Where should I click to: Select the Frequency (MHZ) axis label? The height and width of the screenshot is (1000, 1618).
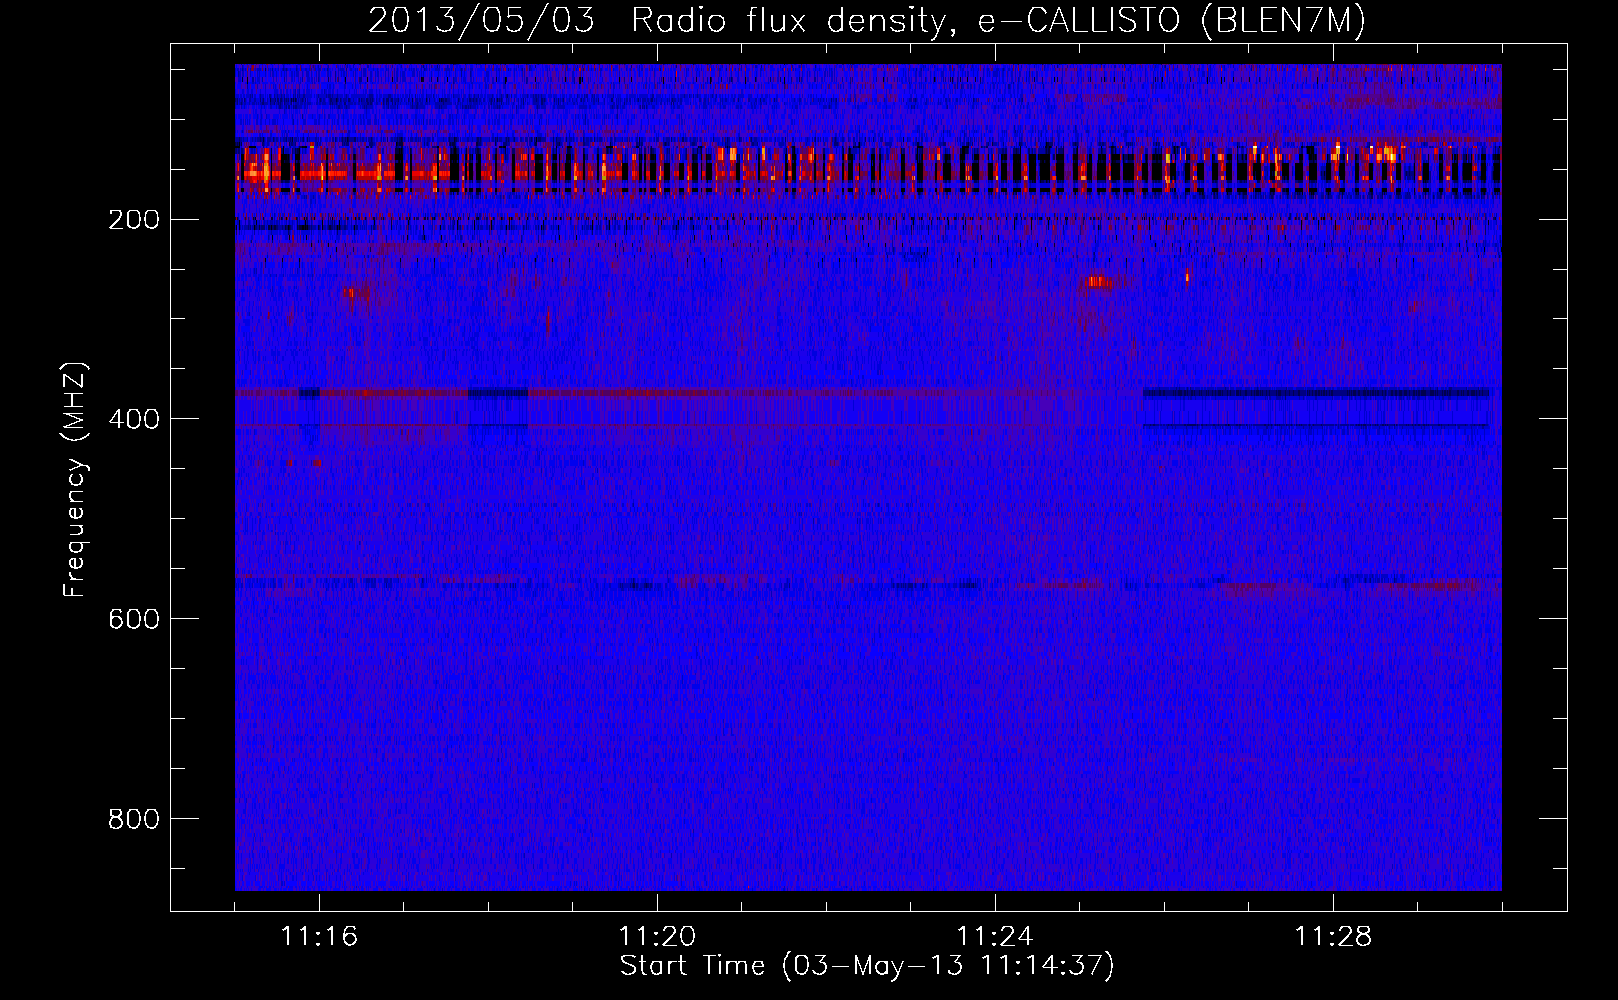click(75, 480)
